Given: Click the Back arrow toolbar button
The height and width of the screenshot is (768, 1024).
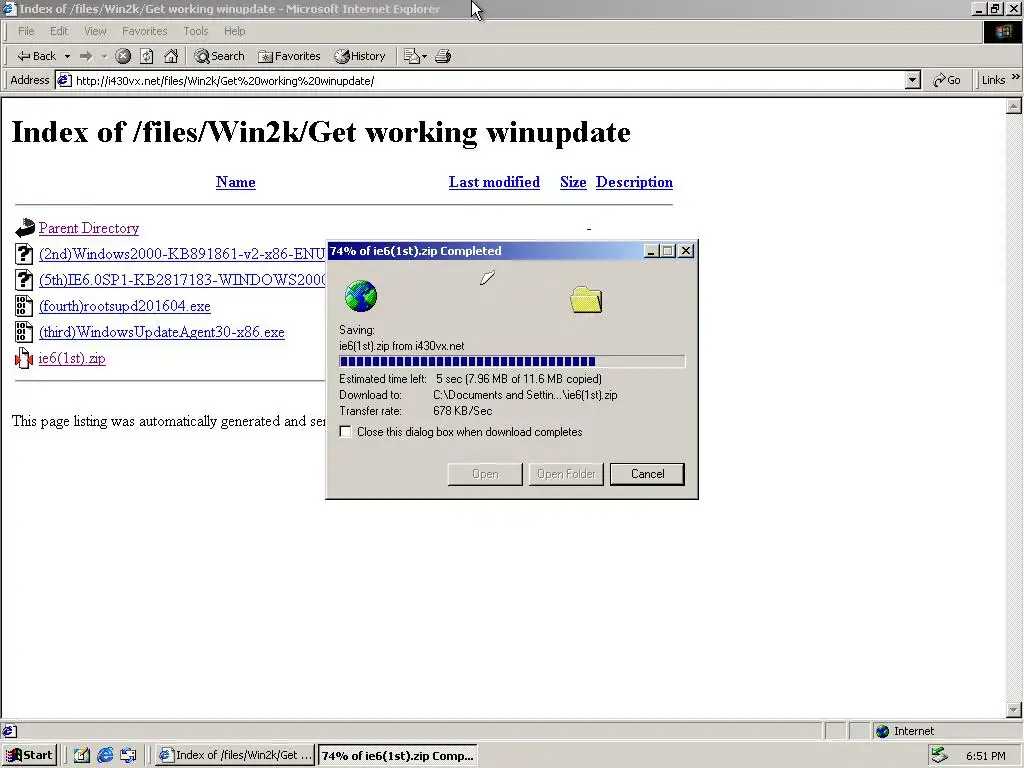Looking at the screenshot, I should 37,56.
